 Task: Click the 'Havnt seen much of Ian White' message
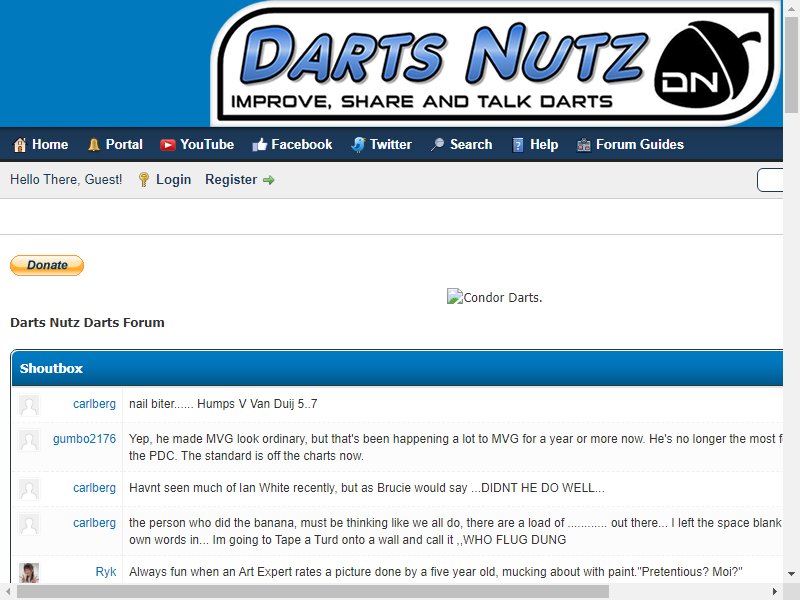[367, 488]
